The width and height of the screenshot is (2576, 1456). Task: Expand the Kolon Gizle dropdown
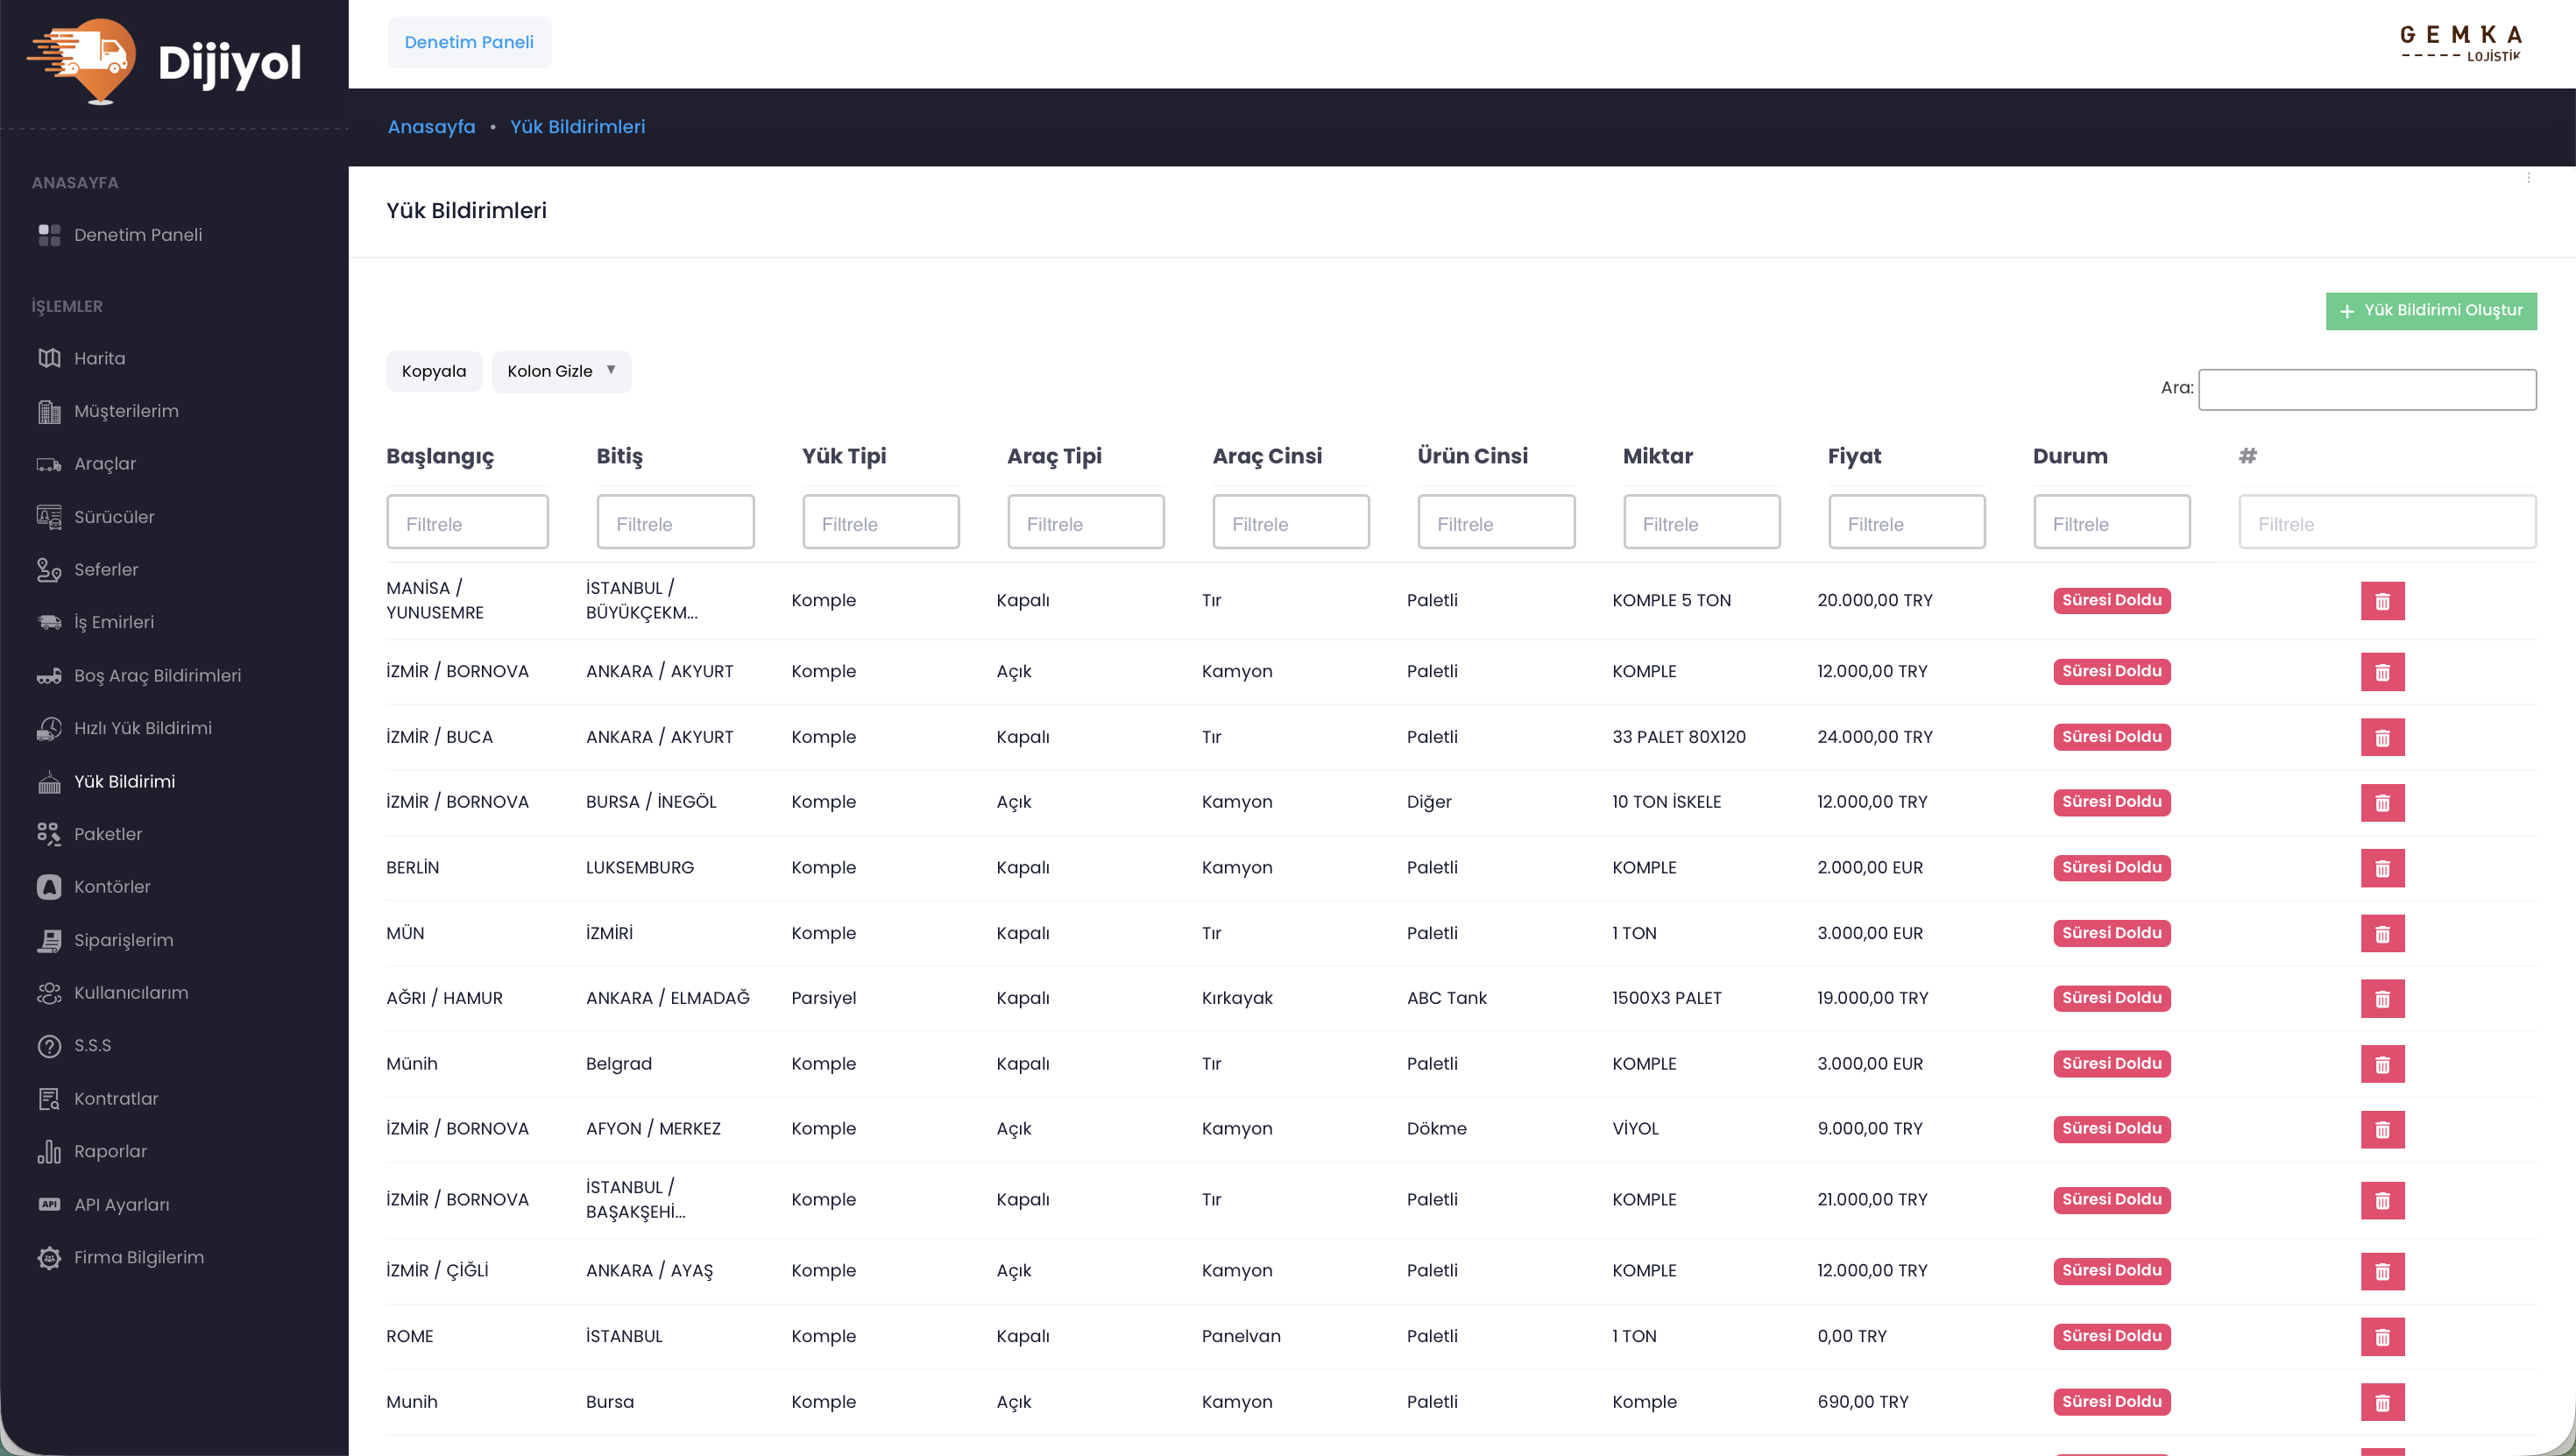561,371
